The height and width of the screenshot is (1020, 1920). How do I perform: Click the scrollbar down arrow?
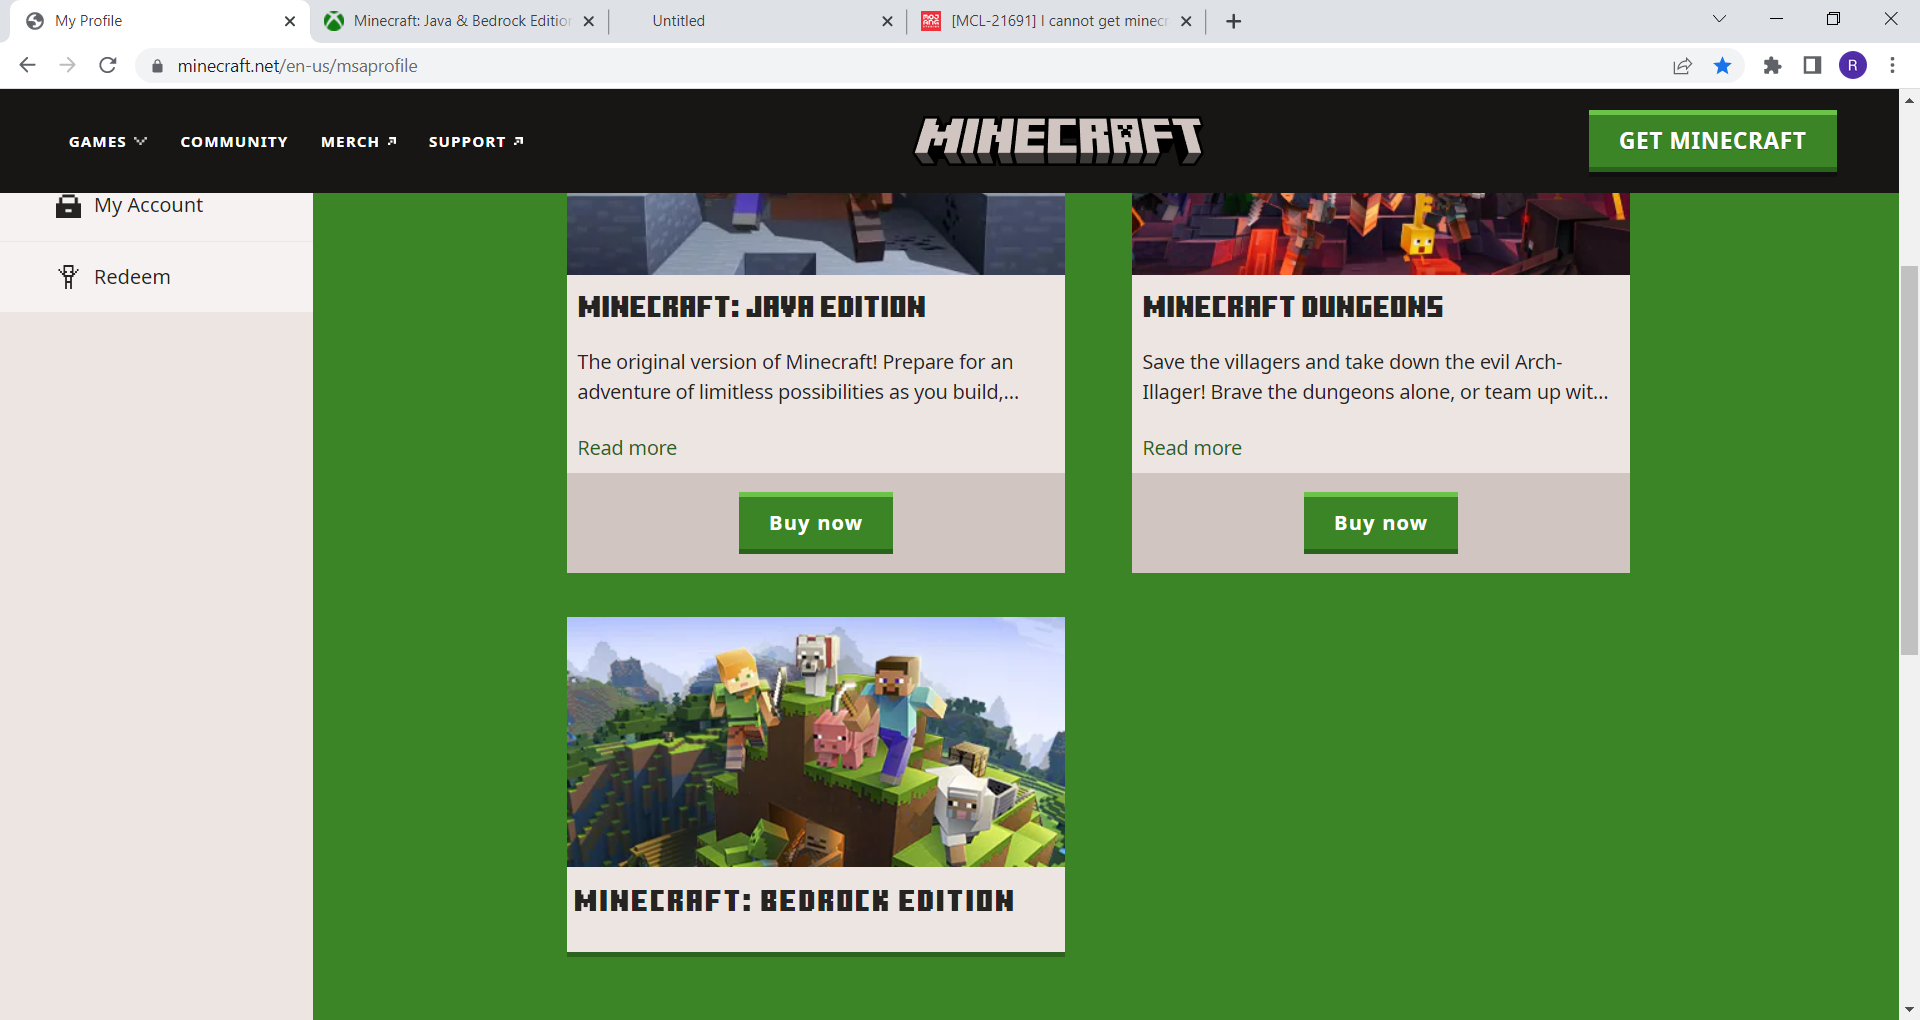point(1909,1010)
